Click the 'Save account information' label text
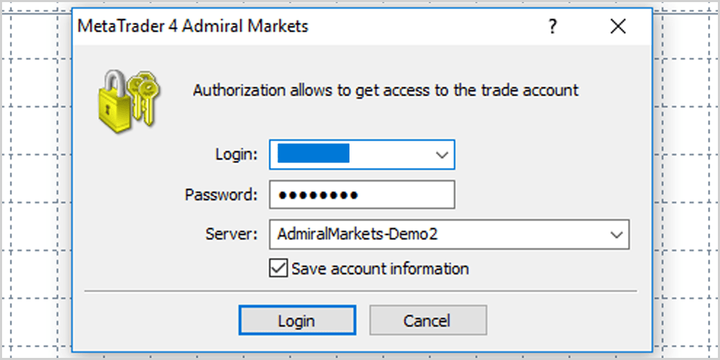 coord(380,268)
